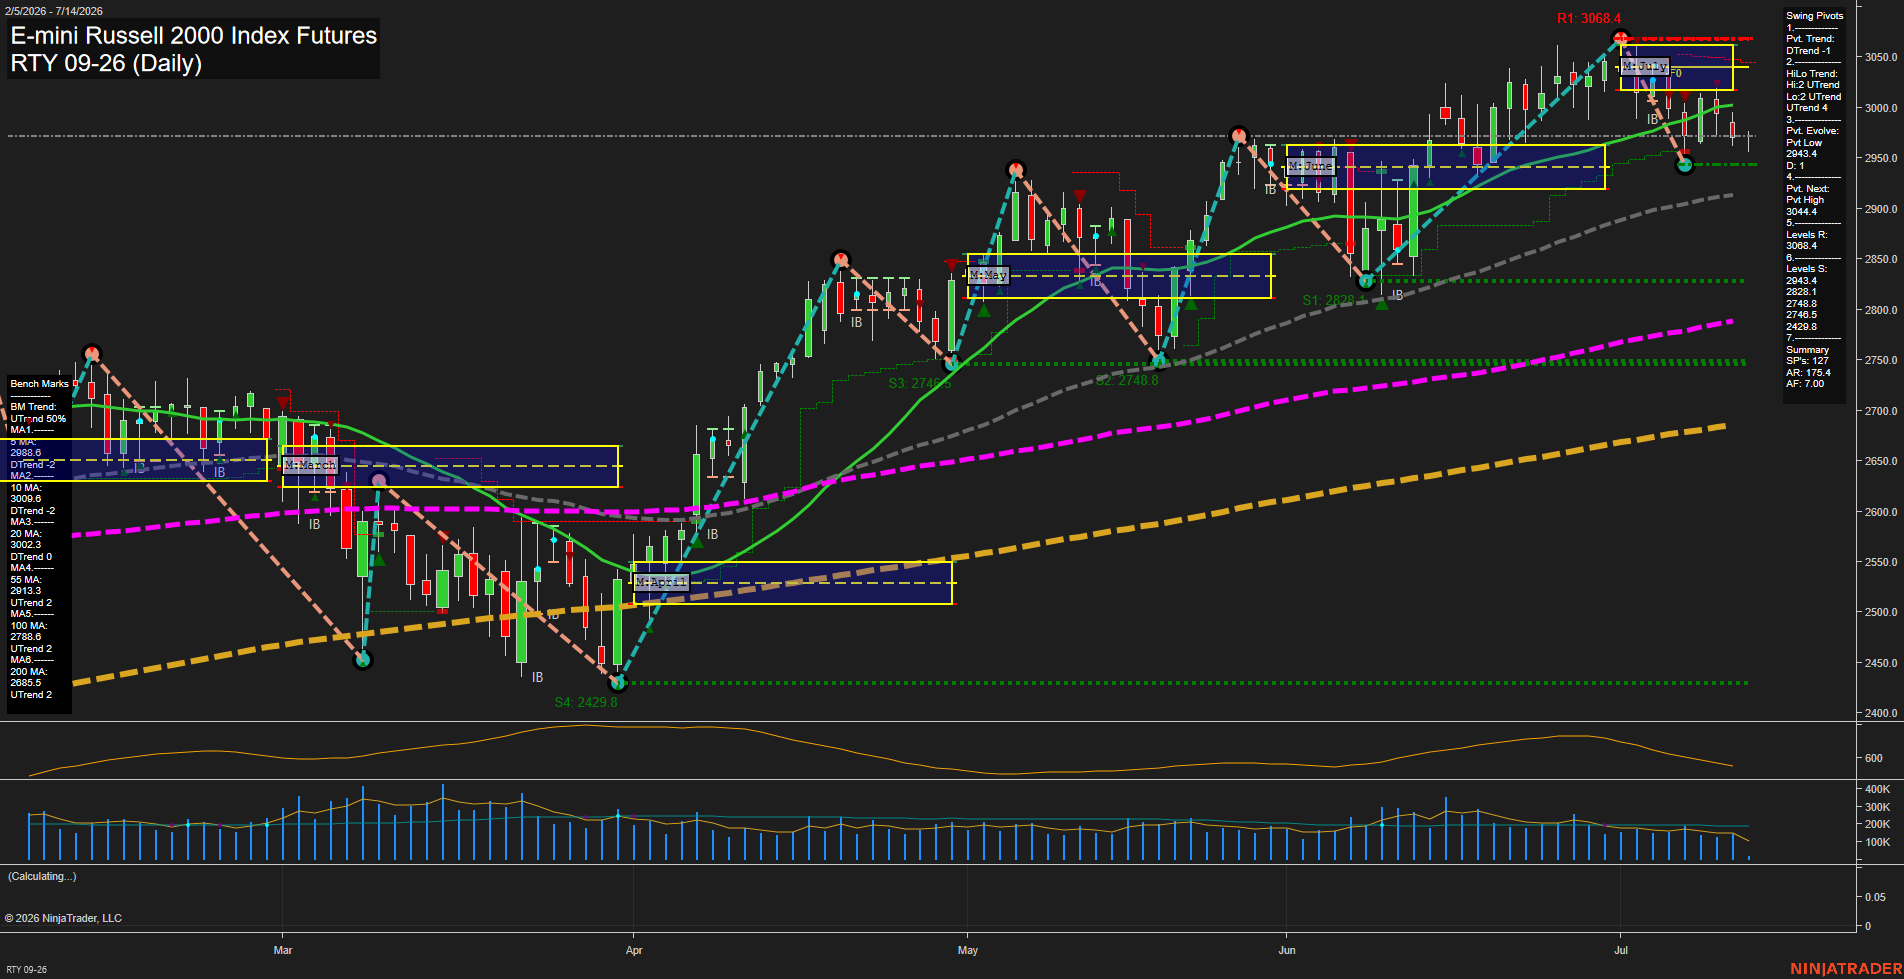Click the SP's: 127 summary value
The height and width of the screenshot is (979, 1904).
point(1807,361)
